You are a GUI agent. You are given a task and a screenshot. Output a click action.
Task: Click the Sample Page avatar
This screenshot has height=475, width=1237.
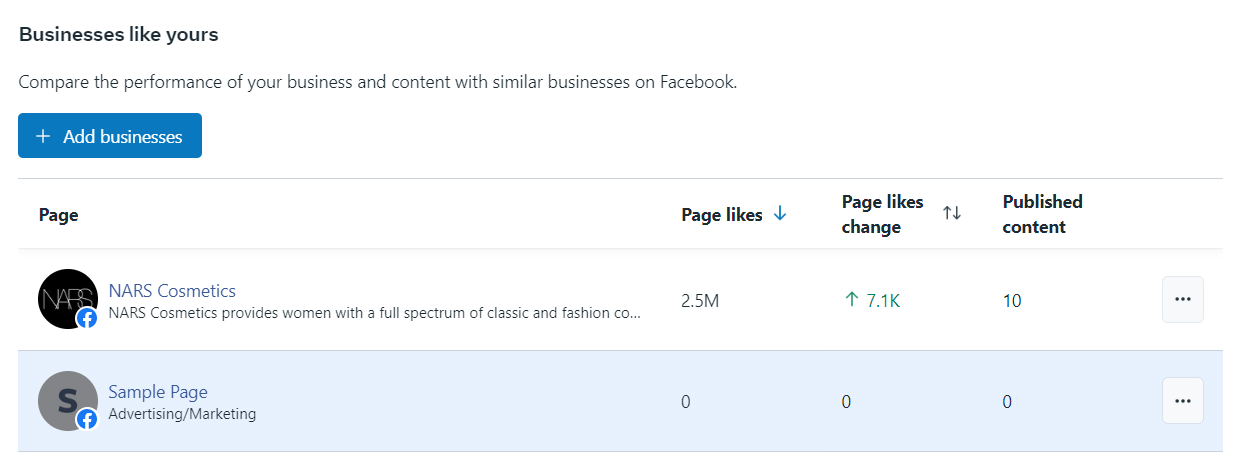click(65, 399)
